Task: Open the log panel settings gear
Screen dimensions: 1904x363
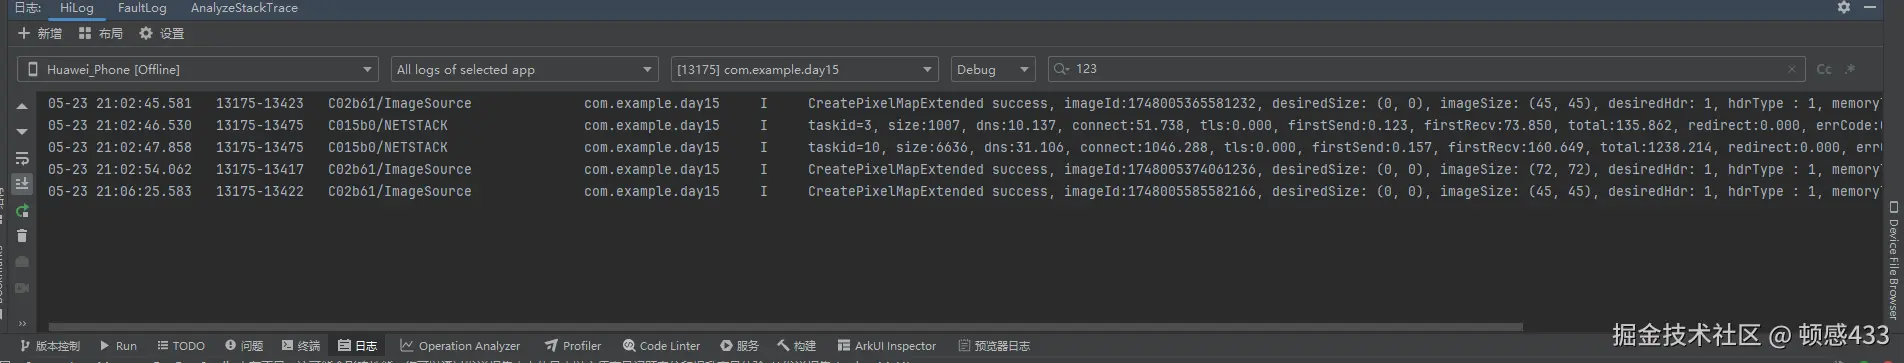Action: [x=1844, y=7]
